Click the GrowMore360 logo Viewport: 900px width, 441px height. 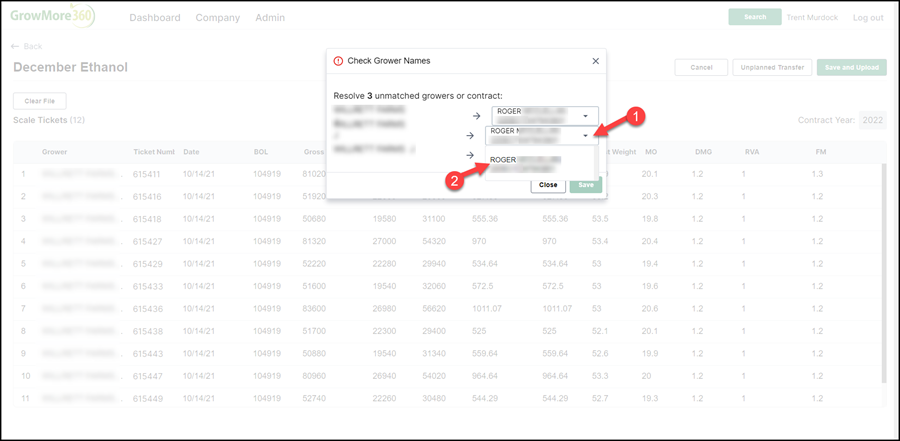pos(53,16)
